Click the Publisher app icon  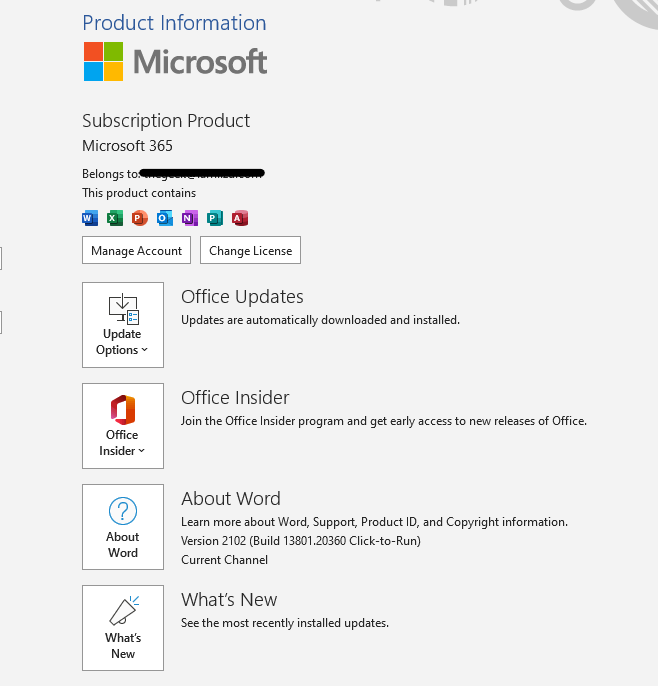(x=215, y=218)
